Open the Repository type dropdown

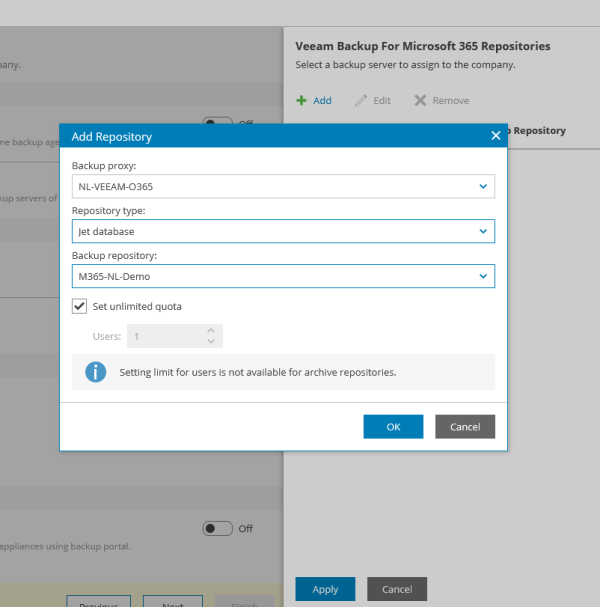pos(283,231)
